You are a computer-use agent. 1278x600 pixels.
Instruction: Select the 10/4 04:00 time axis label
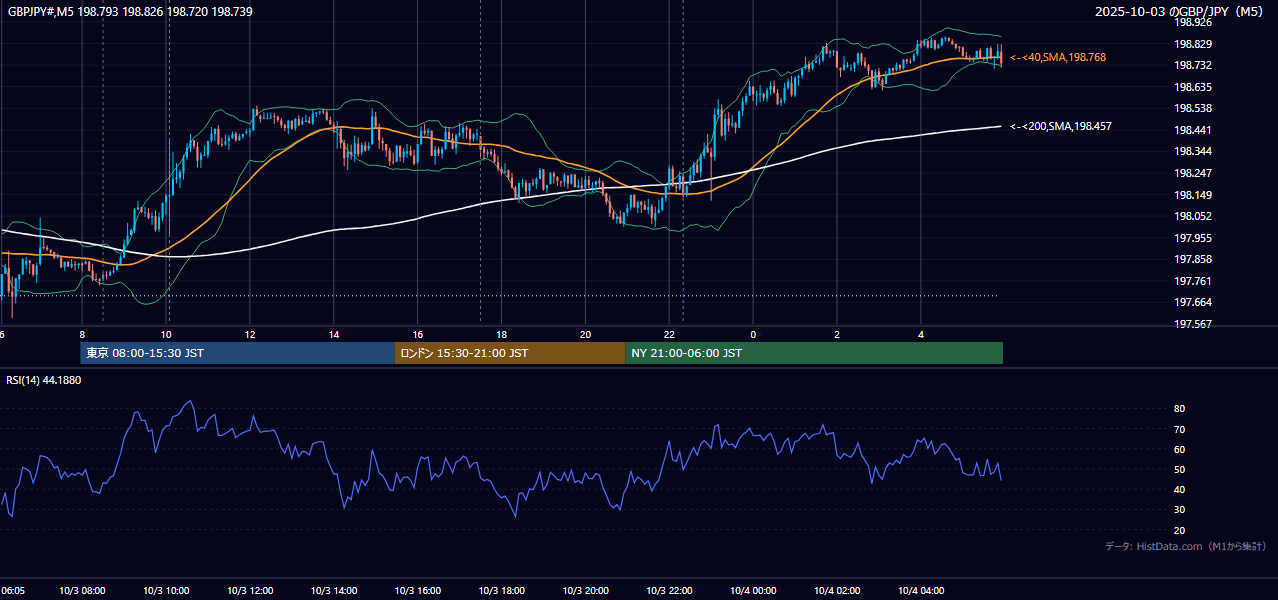pyautogui.click(x=920, y=590)
